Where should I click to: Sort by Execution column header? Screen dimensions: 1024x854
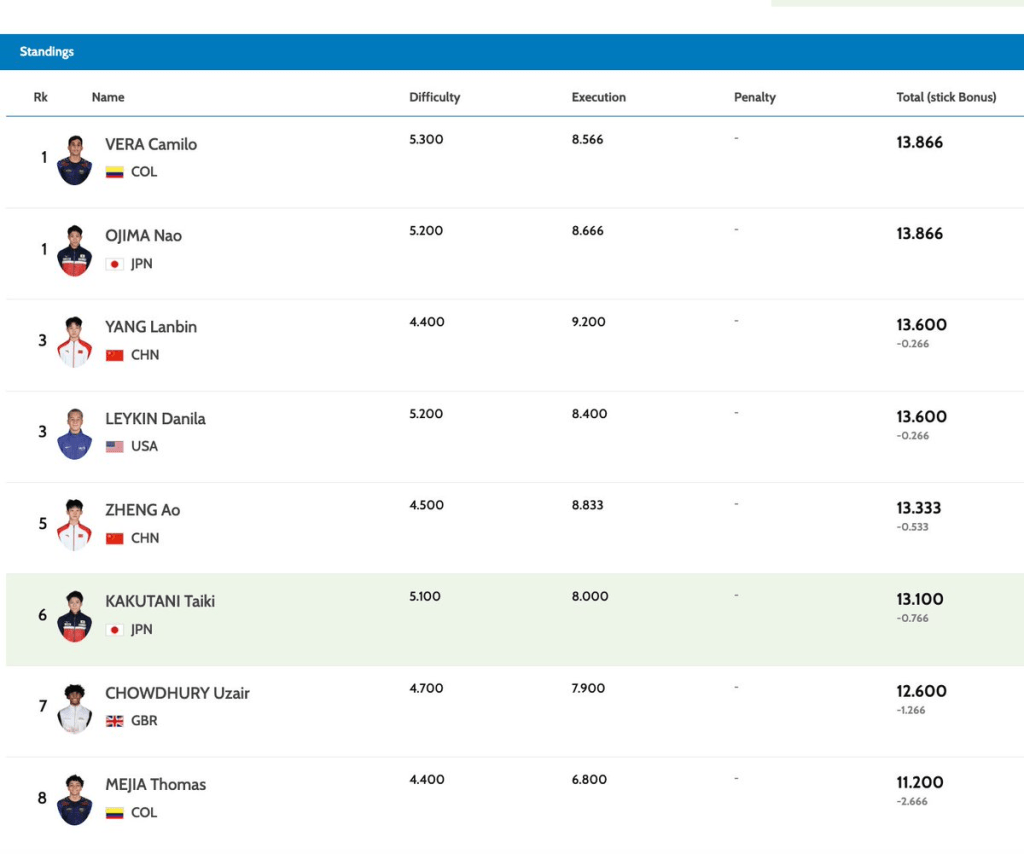(x=598, y=97)
